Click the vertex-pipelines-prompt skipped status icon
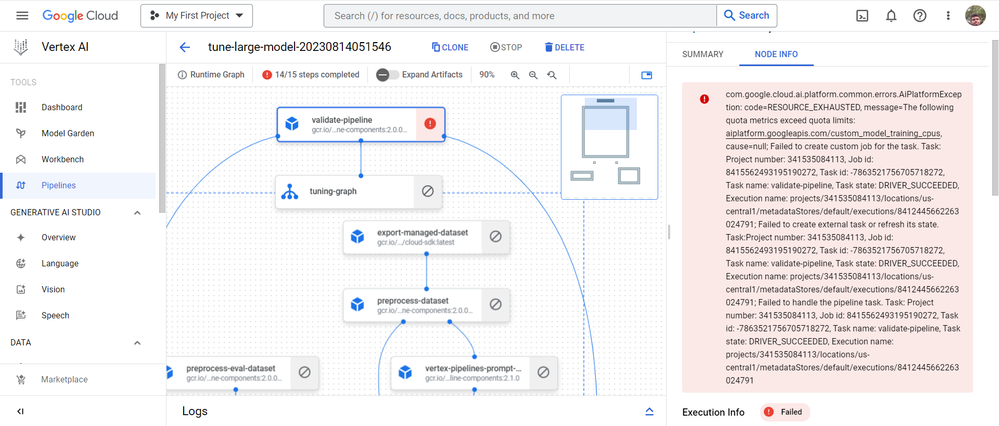The image size is (999, 426). click(543, 372)
